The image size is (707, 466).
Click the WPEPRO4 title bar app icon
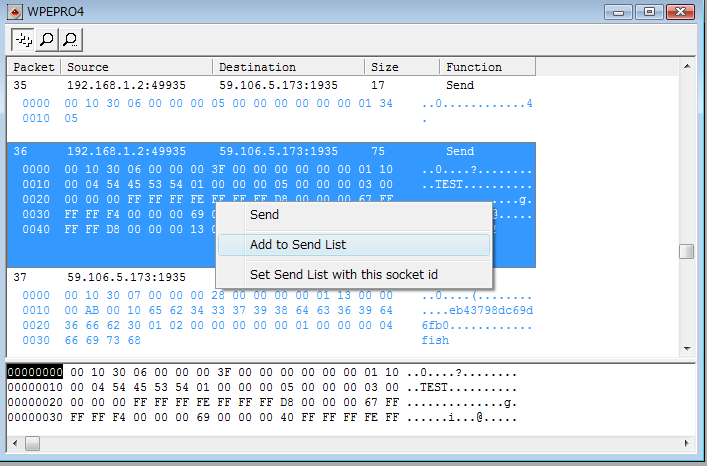tap(15, 12)
